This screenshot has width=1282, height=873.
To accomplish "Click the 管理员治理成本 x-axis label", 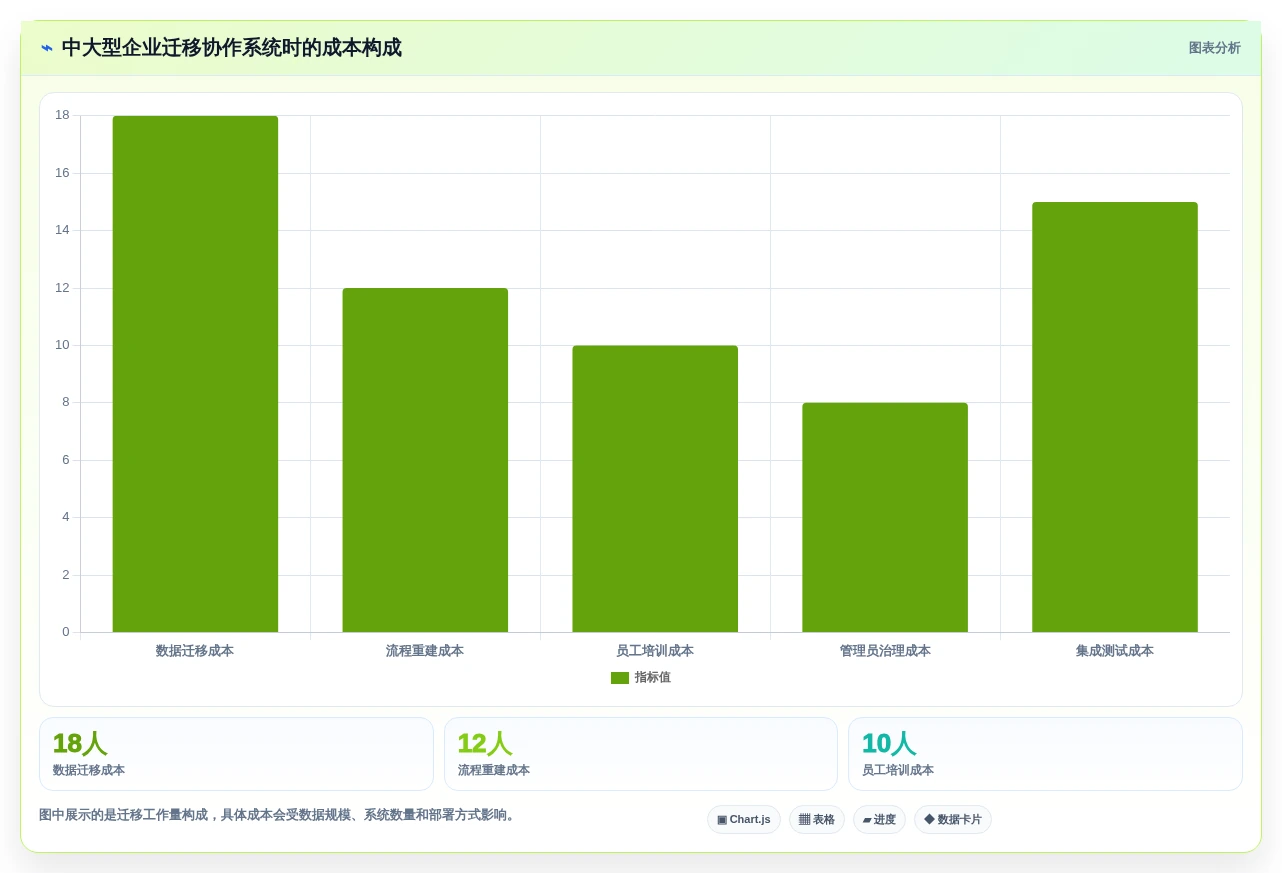I will [885, 651].
